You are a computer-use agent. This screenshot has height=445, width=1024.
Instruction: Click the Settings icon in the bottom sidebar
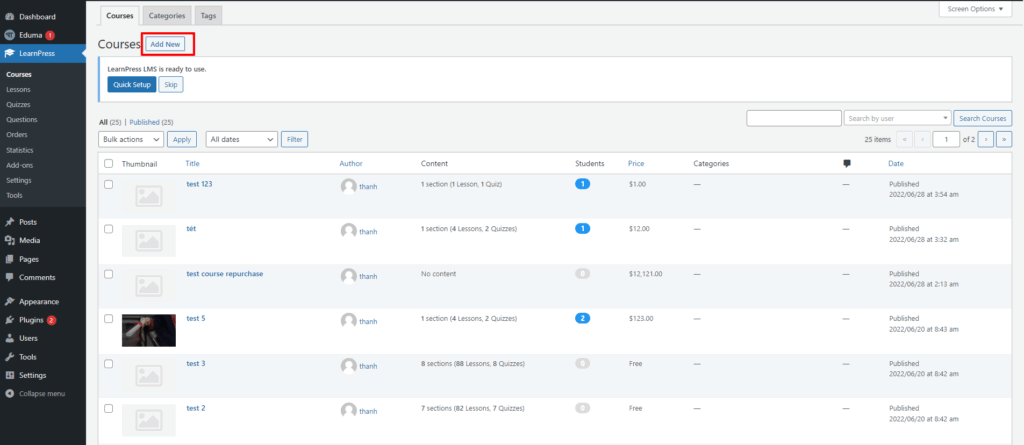coord(10,375)
